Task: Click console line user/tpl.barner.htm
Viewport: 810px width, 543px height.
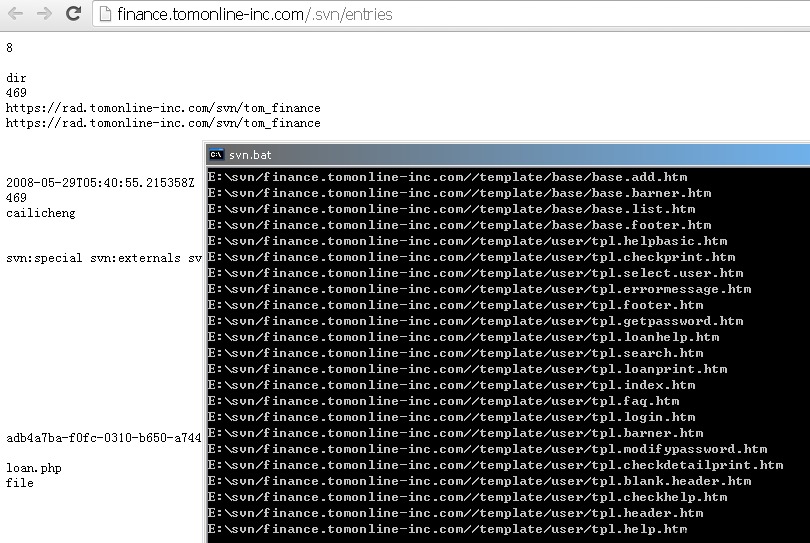Action: [456, 433]
